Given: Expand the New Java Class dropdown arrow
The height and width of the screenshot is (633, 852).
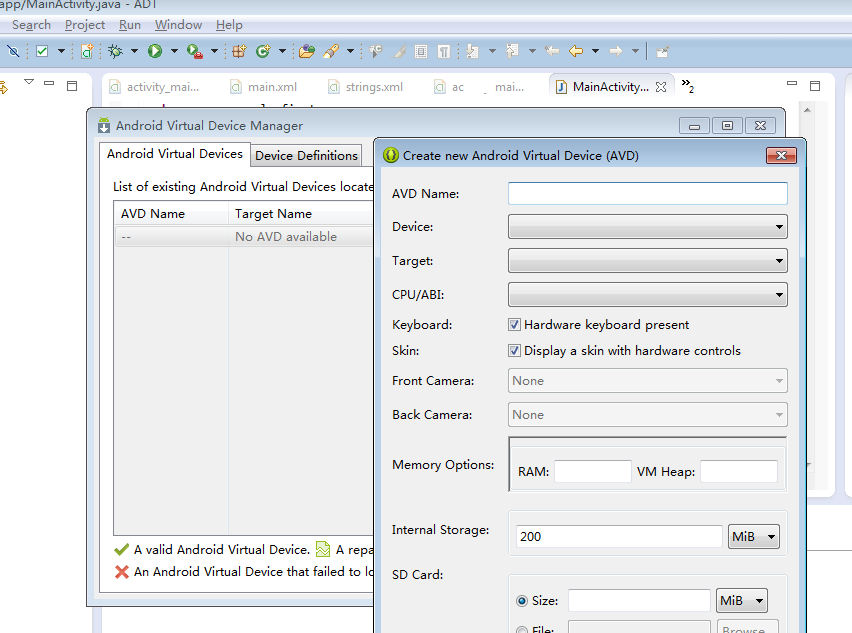Looking at the screenshot, I should pos(282,51).
